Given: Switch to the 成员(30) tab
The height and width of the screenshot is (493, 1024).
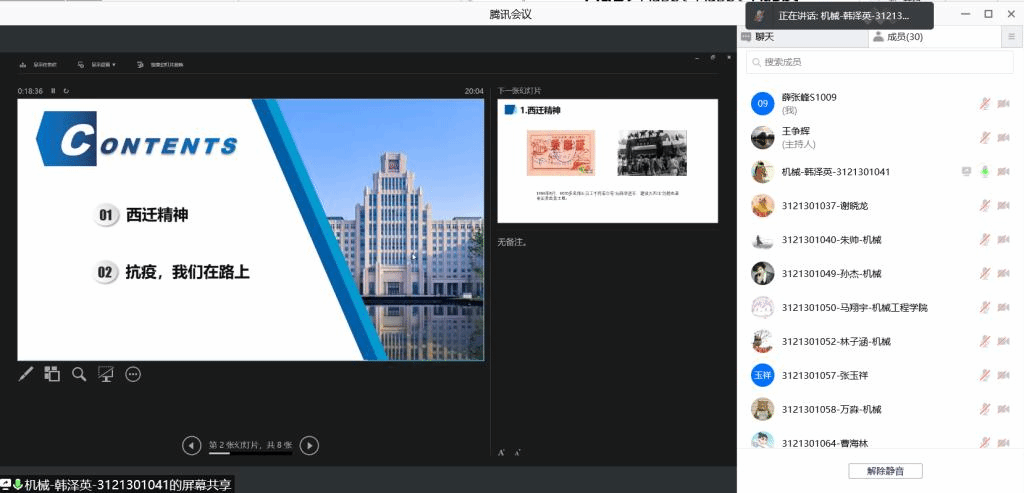Looking at the screenshot, I should click(897, 37).
